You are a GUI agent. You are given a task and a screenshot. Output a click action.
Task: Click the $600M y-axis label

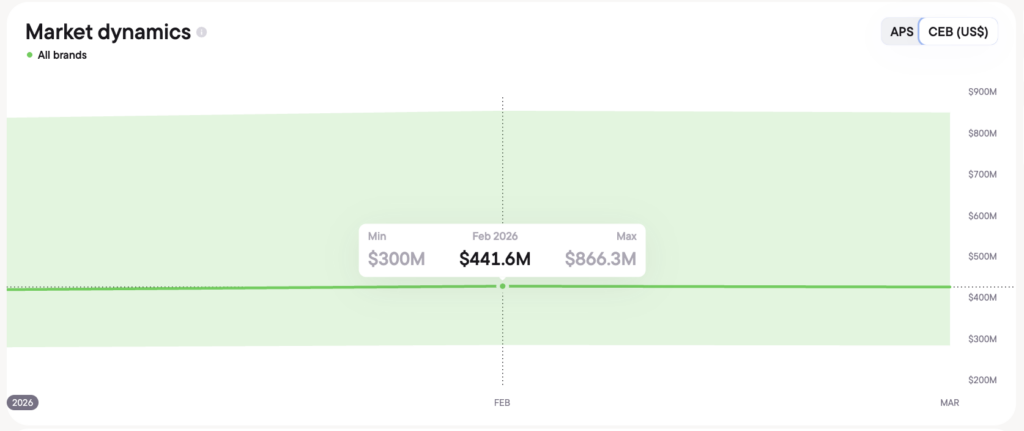[x=982, y=215]
